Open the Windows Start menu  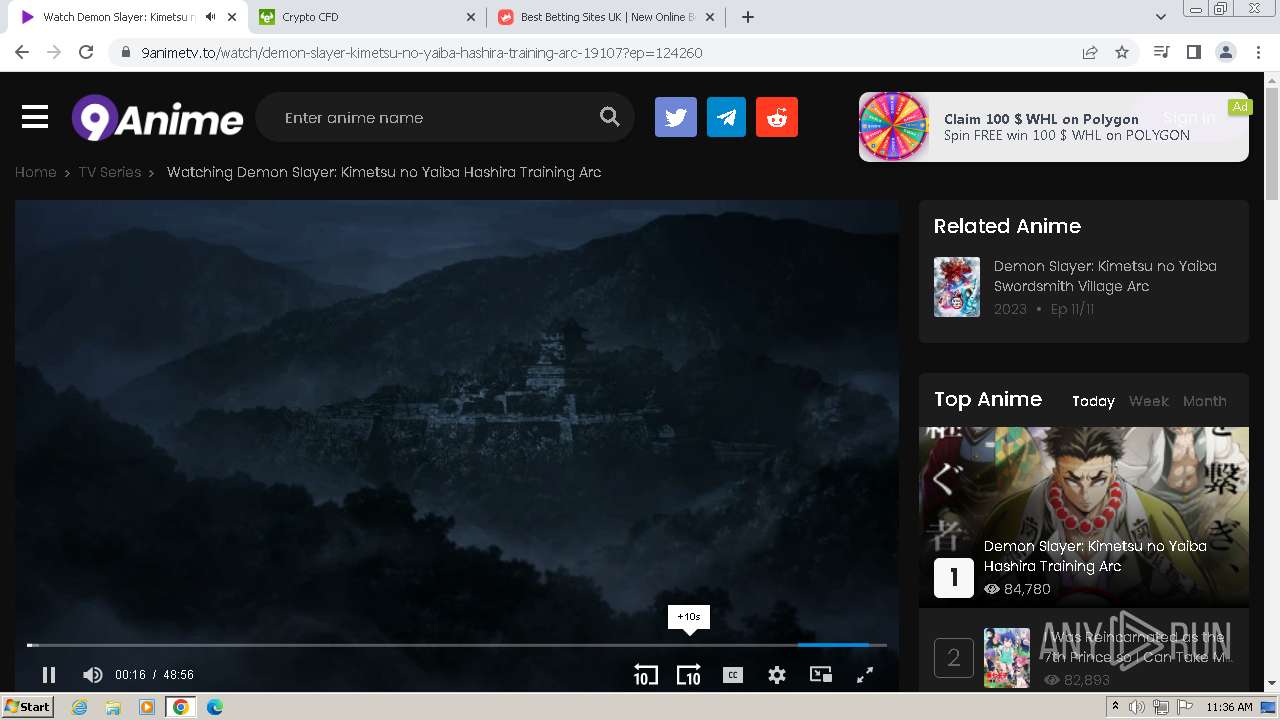(x=28, y=707)
